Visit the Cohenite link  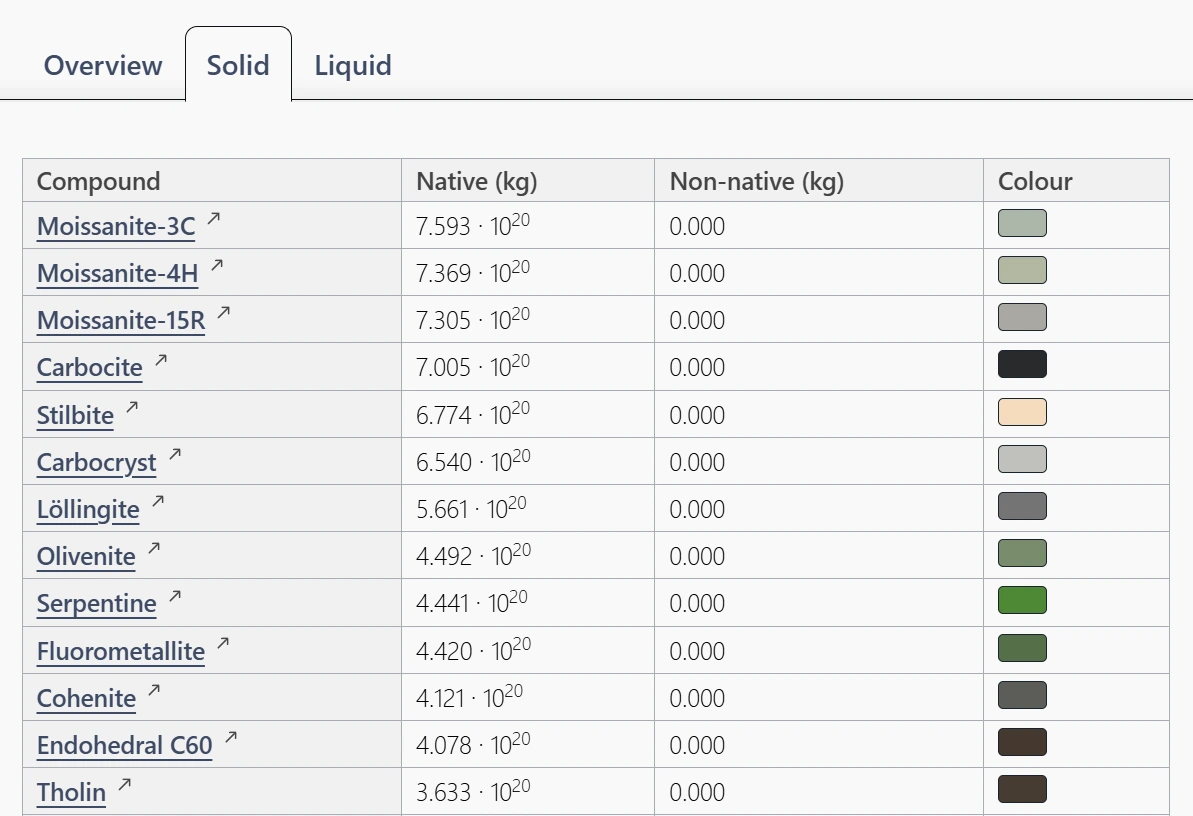click(x=86, y=698)
